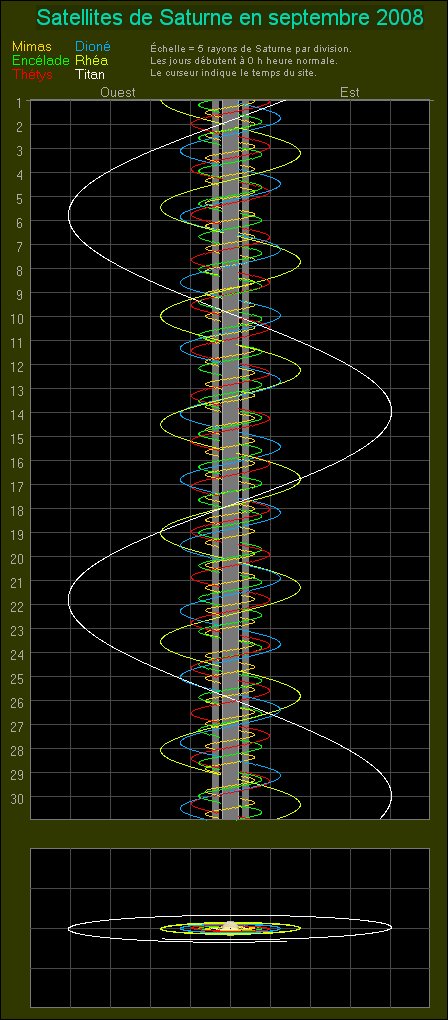This screenshot has width=448, height=1020.
Task: Click the Est direction label
Action: (350, 92)
